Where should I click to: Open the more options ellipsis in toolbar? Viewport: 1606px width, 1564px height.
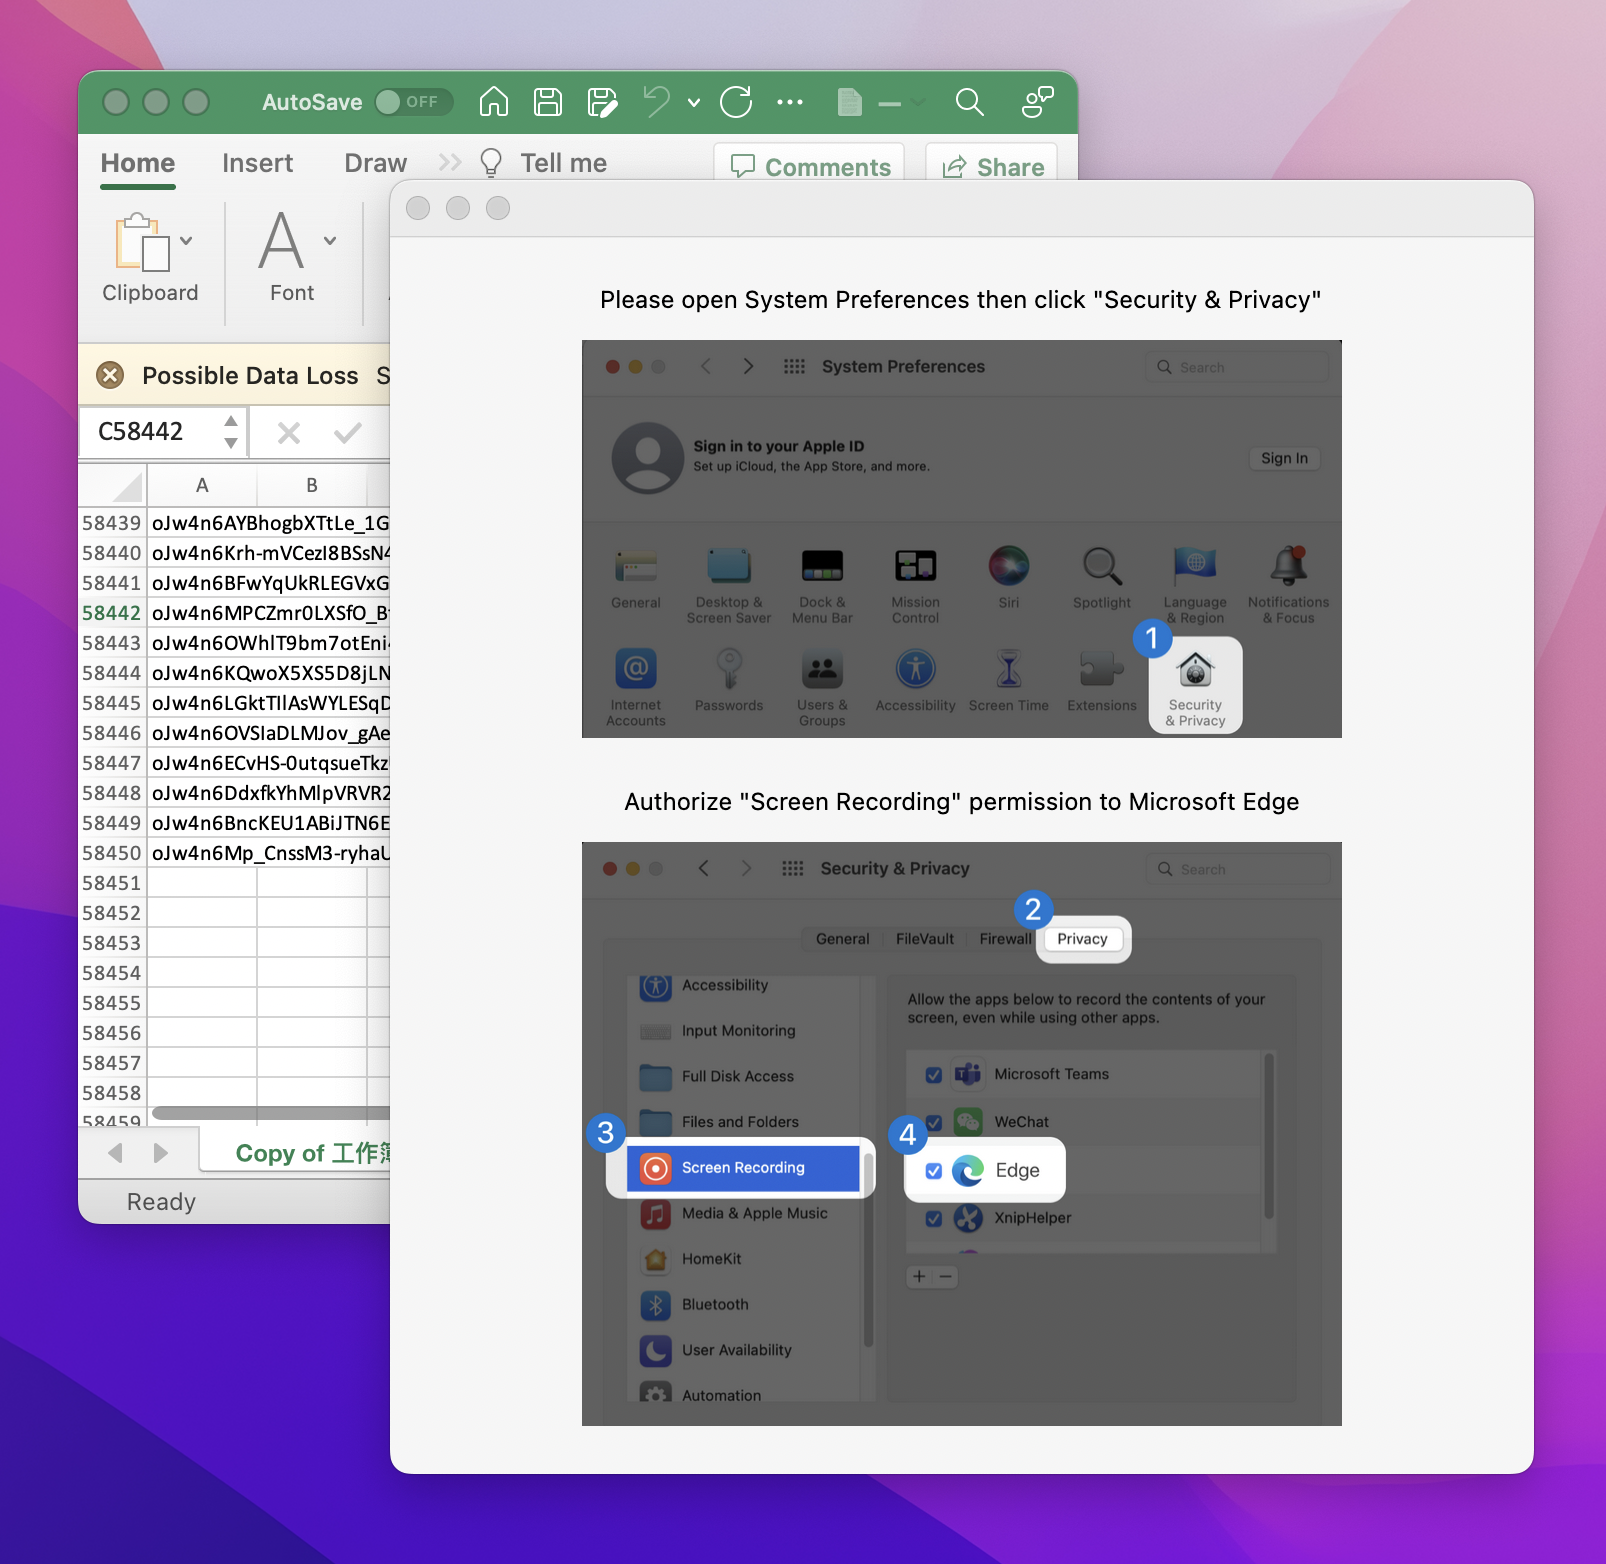coord(790,102)
